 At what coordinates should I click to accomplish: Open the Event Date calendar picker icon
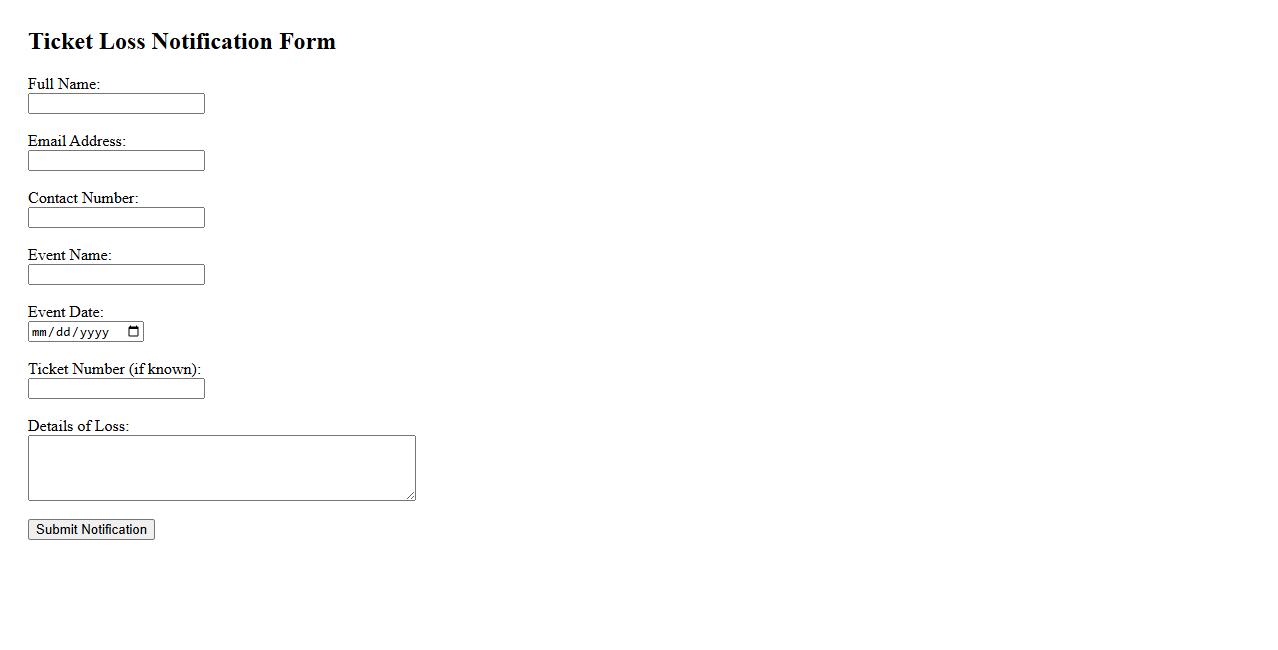click(x=134, y=332)
